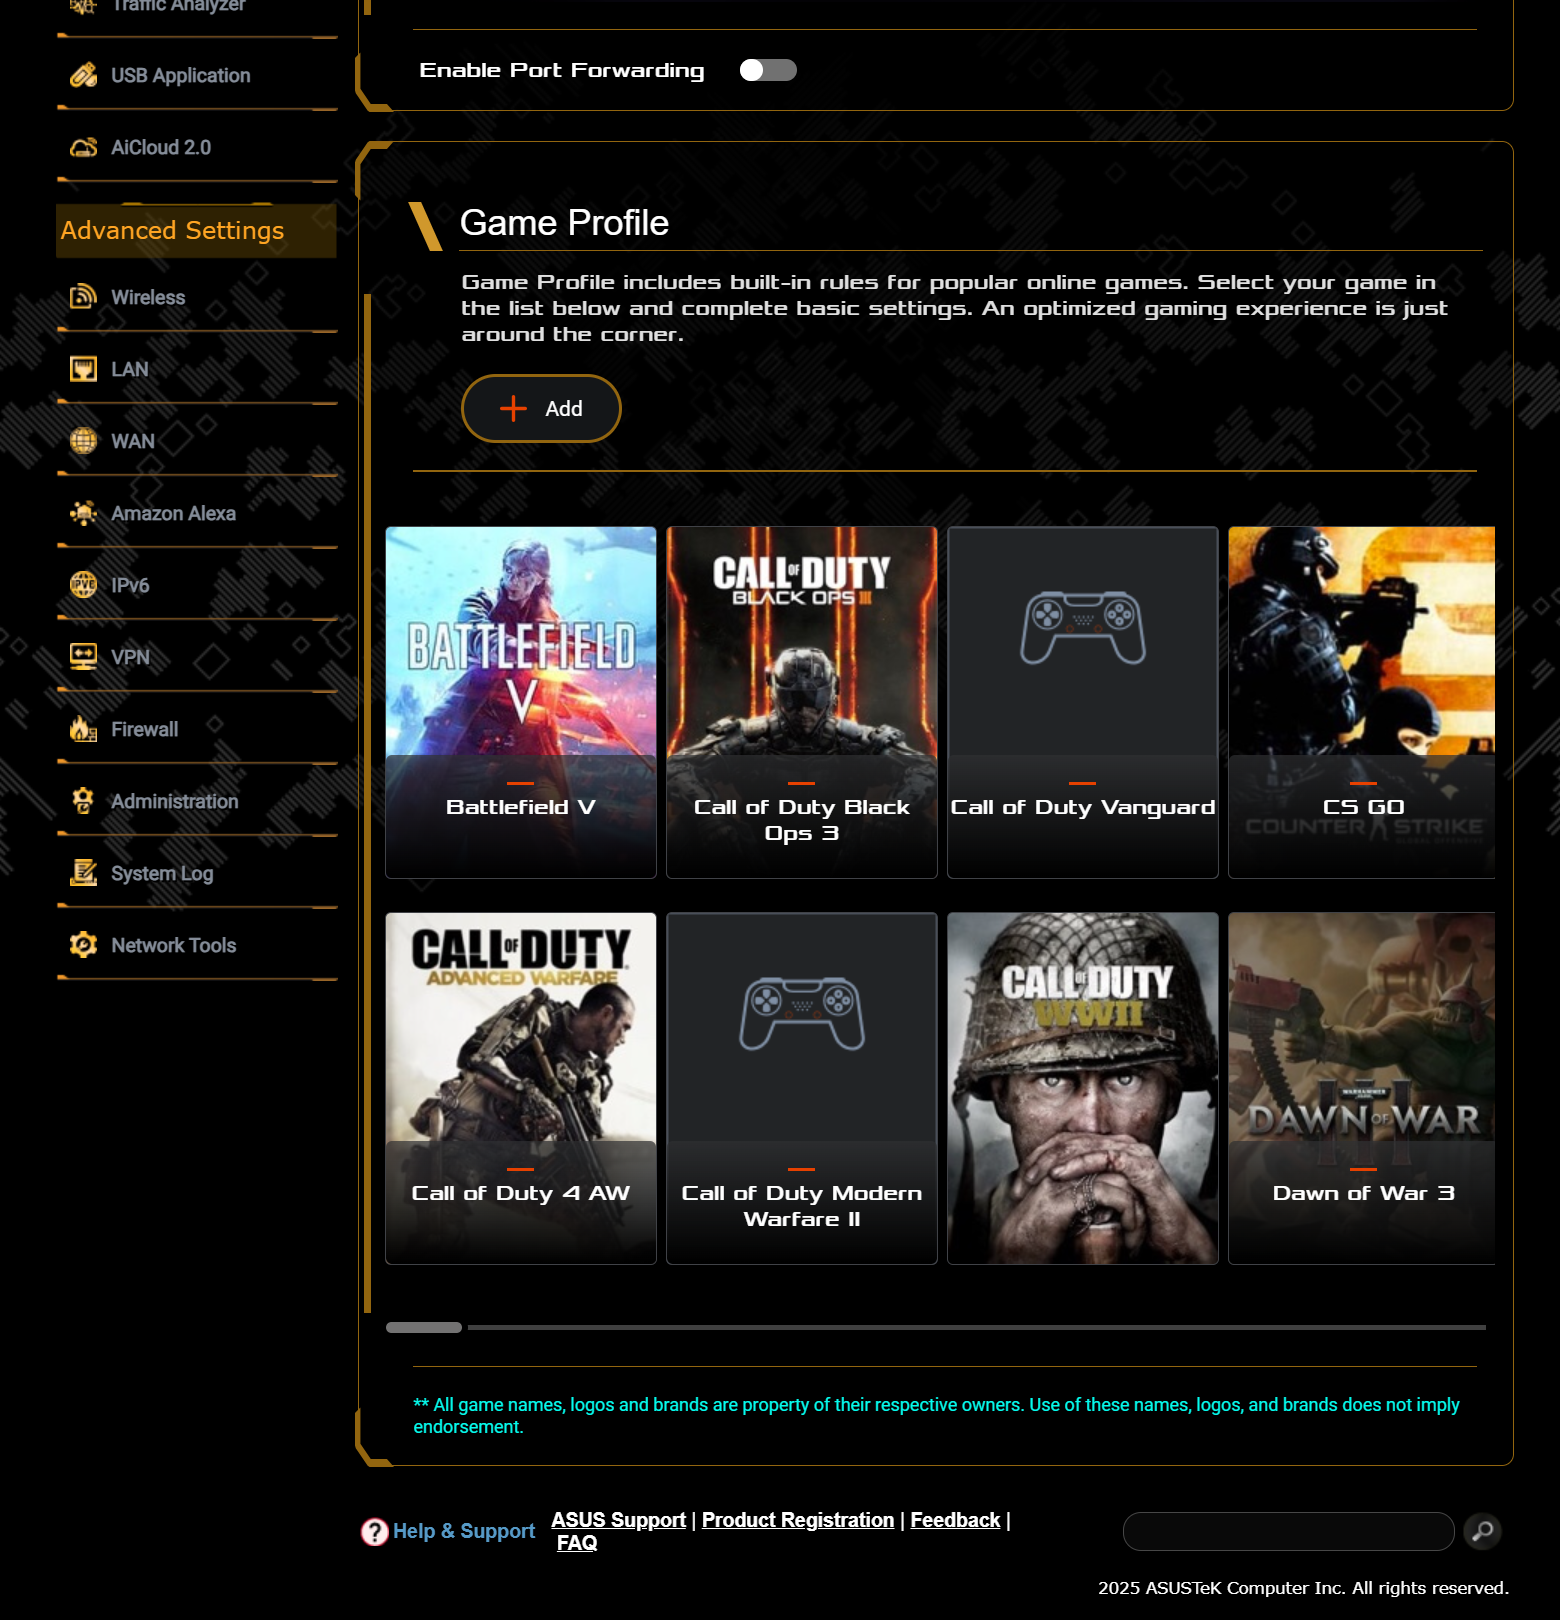Screen dimensions: 1560x1620
Task: Click the Call of Duty Modern Warfare II title
Action: click(x=802, y=1206)
